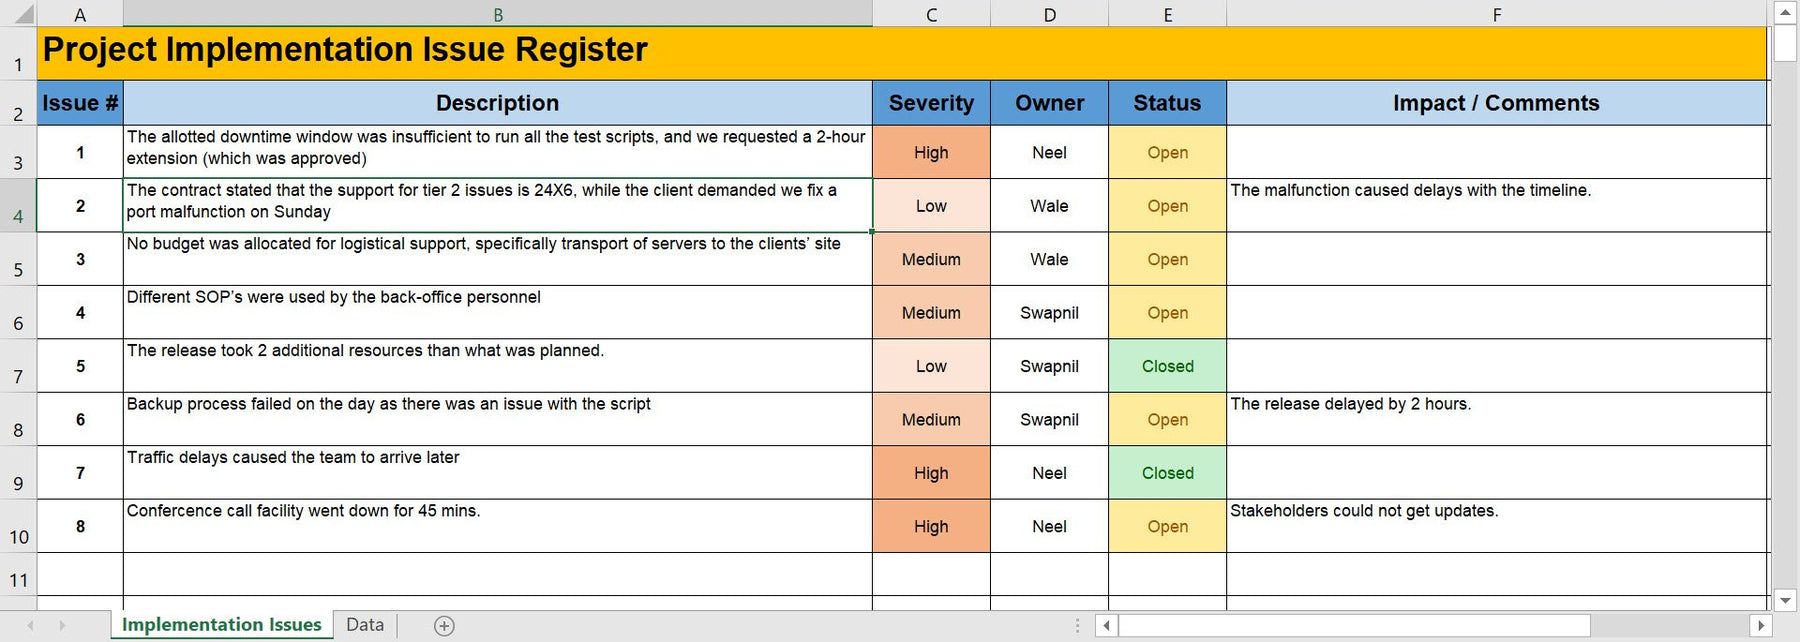Select column B header
The image size is (1800, 642).
point(497,14)
